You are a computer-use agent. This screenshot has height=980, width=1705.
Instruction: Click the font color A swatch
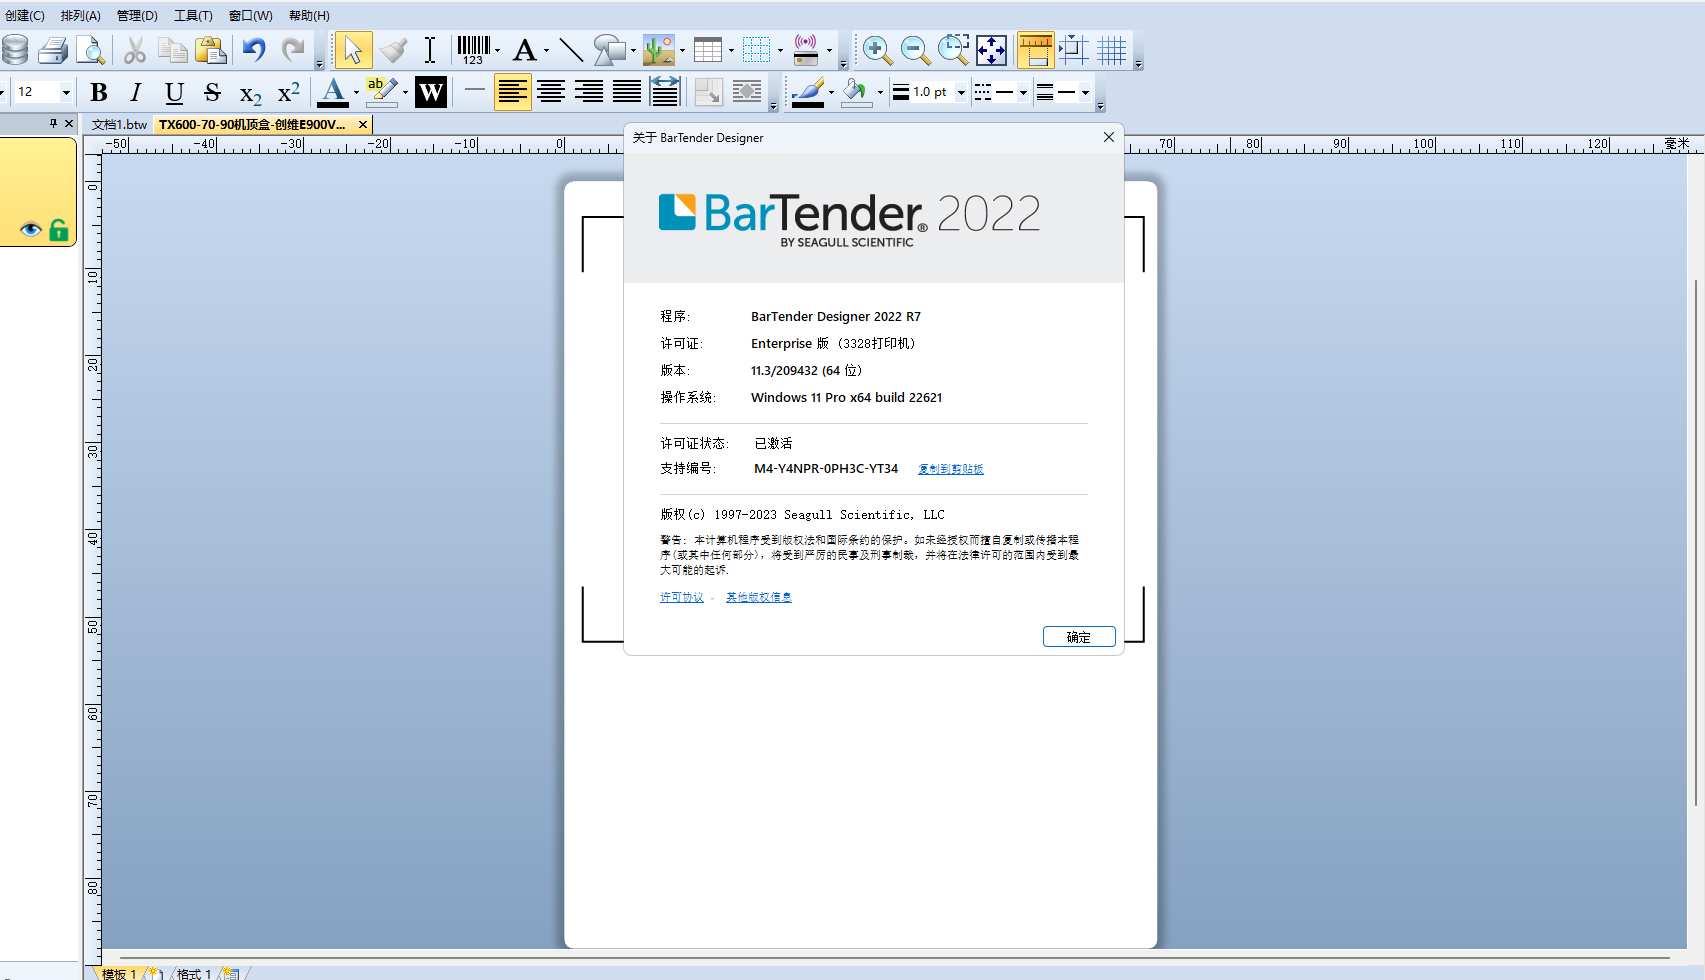(x=333, y=92)
